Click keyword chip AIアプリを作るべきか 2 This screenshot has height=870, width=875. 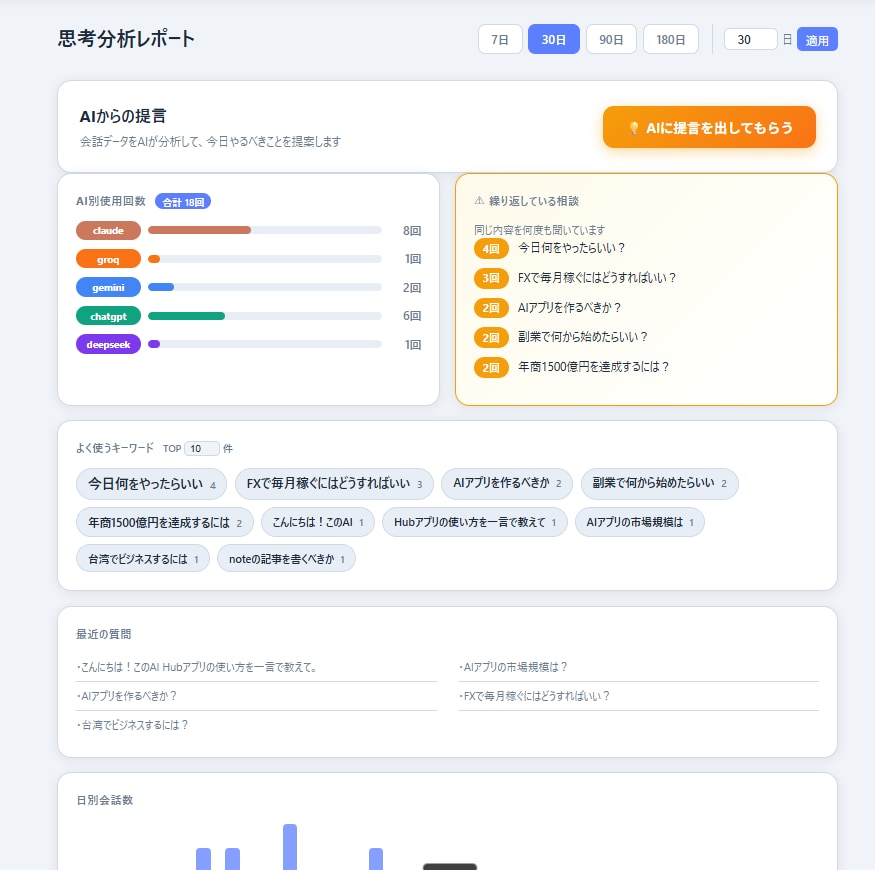click(x=507, y=483)
